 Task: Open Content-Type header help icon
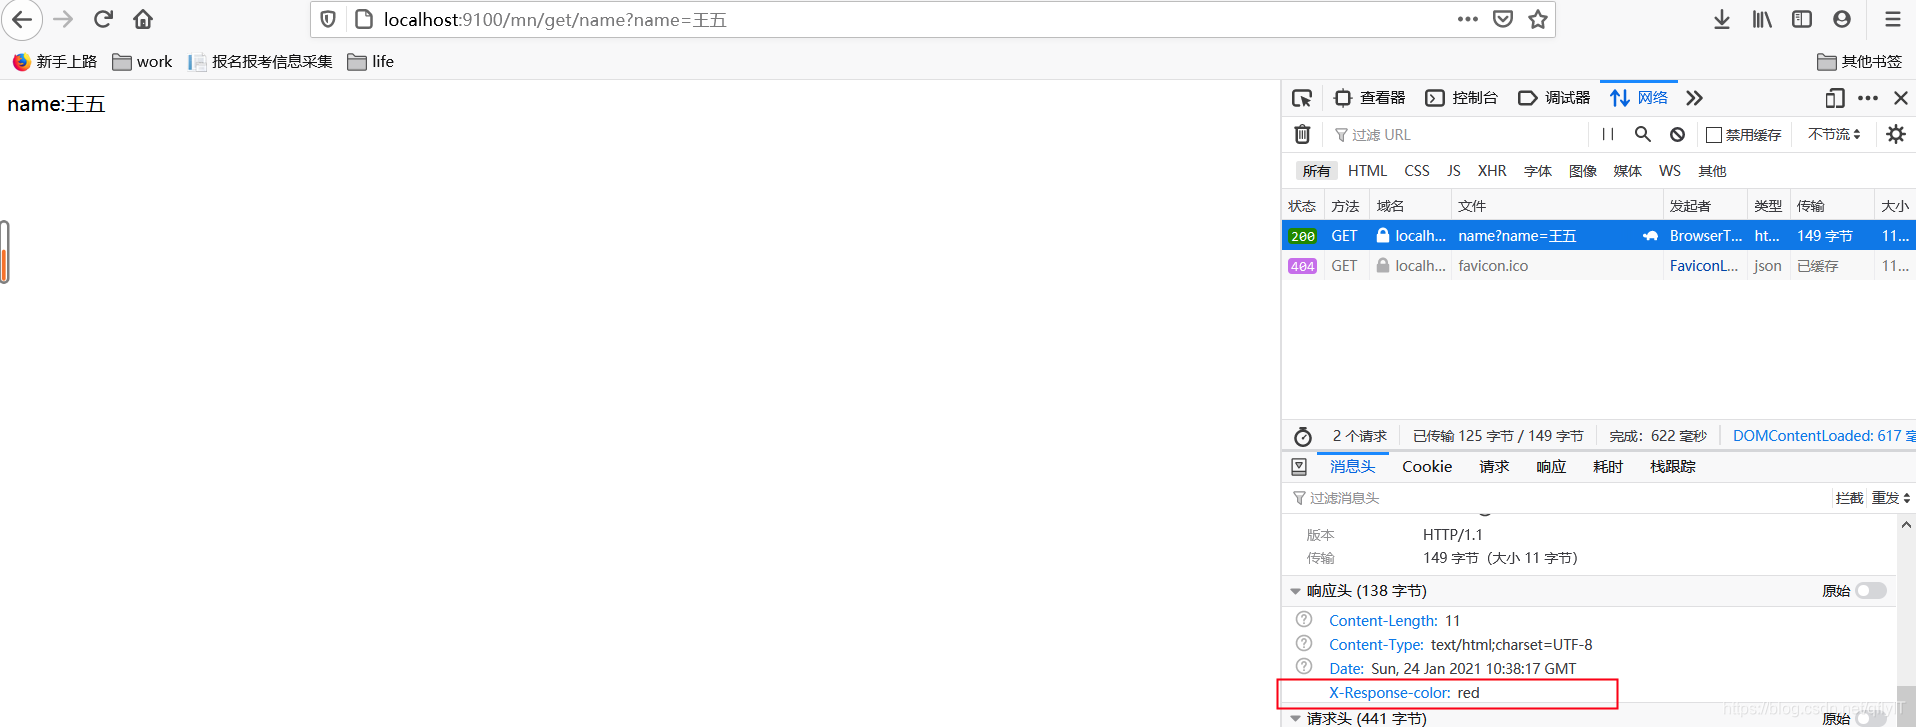1304,644
